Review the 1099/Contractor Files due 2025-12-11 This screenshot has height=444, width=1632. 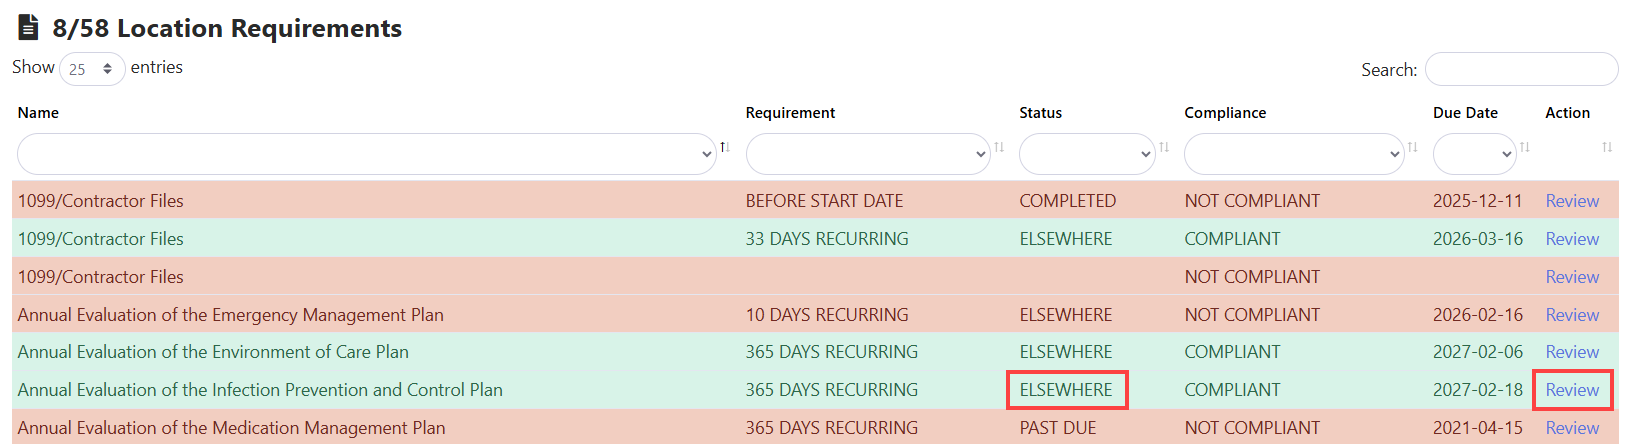point(1572,201)
